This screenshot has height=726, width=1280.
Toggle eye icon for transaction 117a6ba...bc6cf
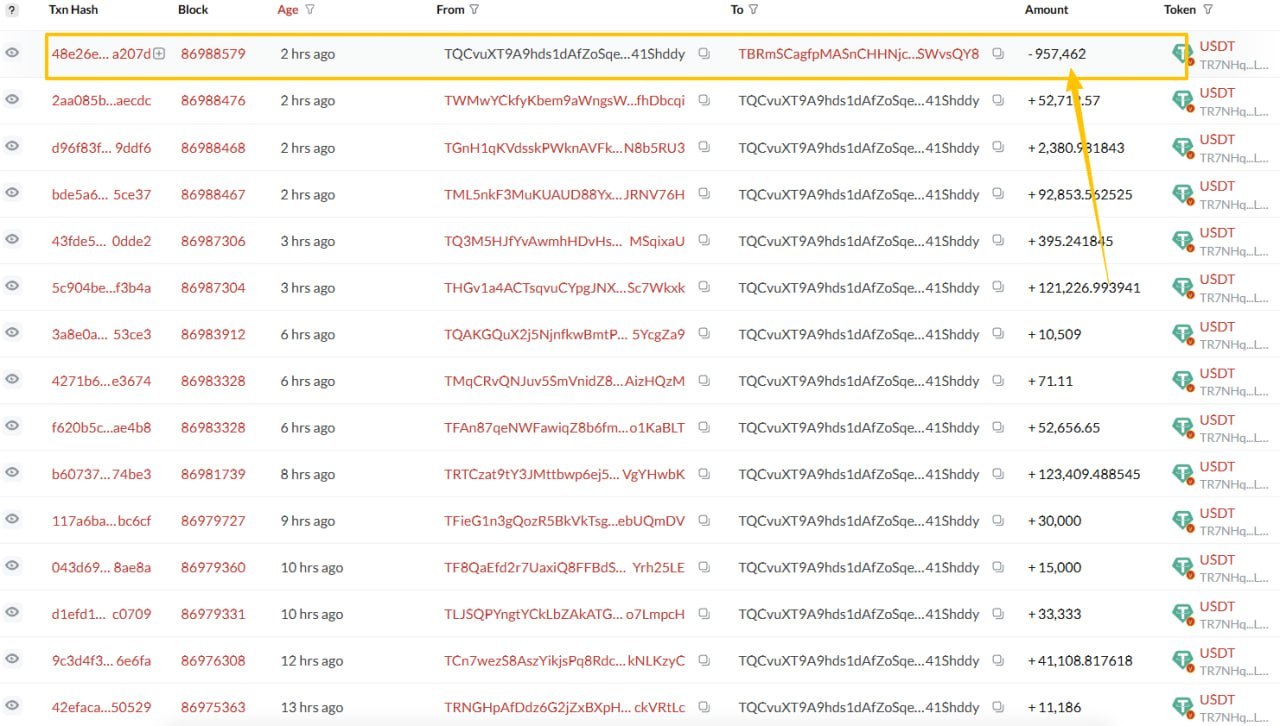tap(12, 520)
